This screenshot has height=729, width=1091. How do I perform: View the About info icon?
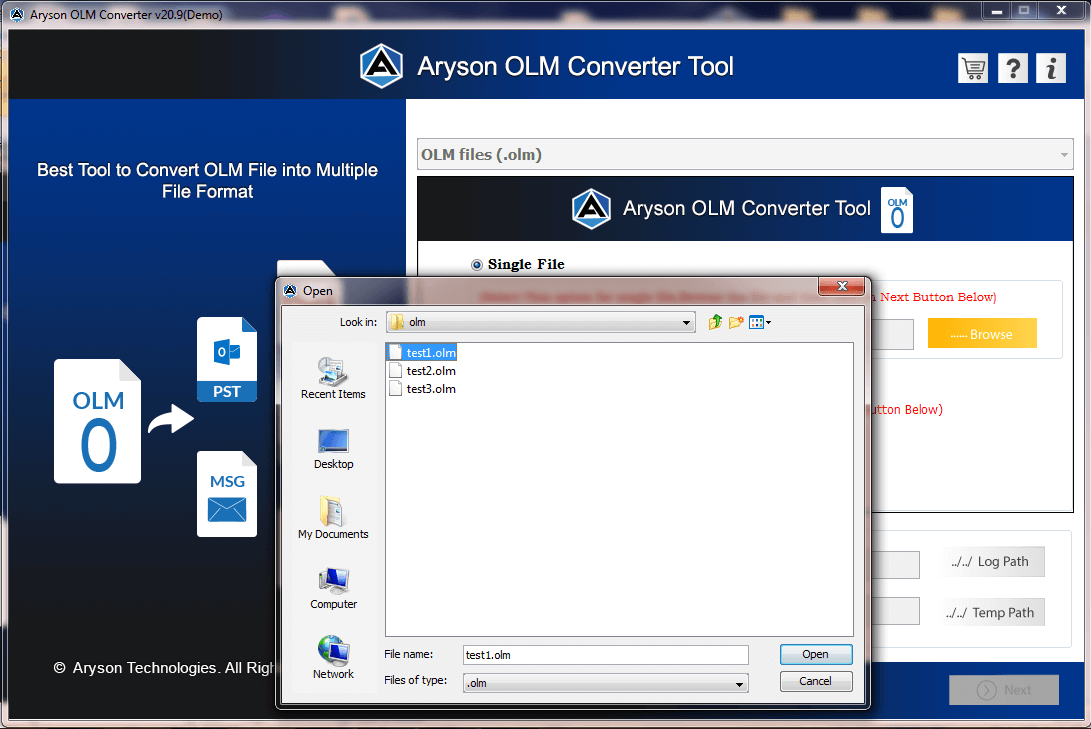click(x=1051, y=68)
